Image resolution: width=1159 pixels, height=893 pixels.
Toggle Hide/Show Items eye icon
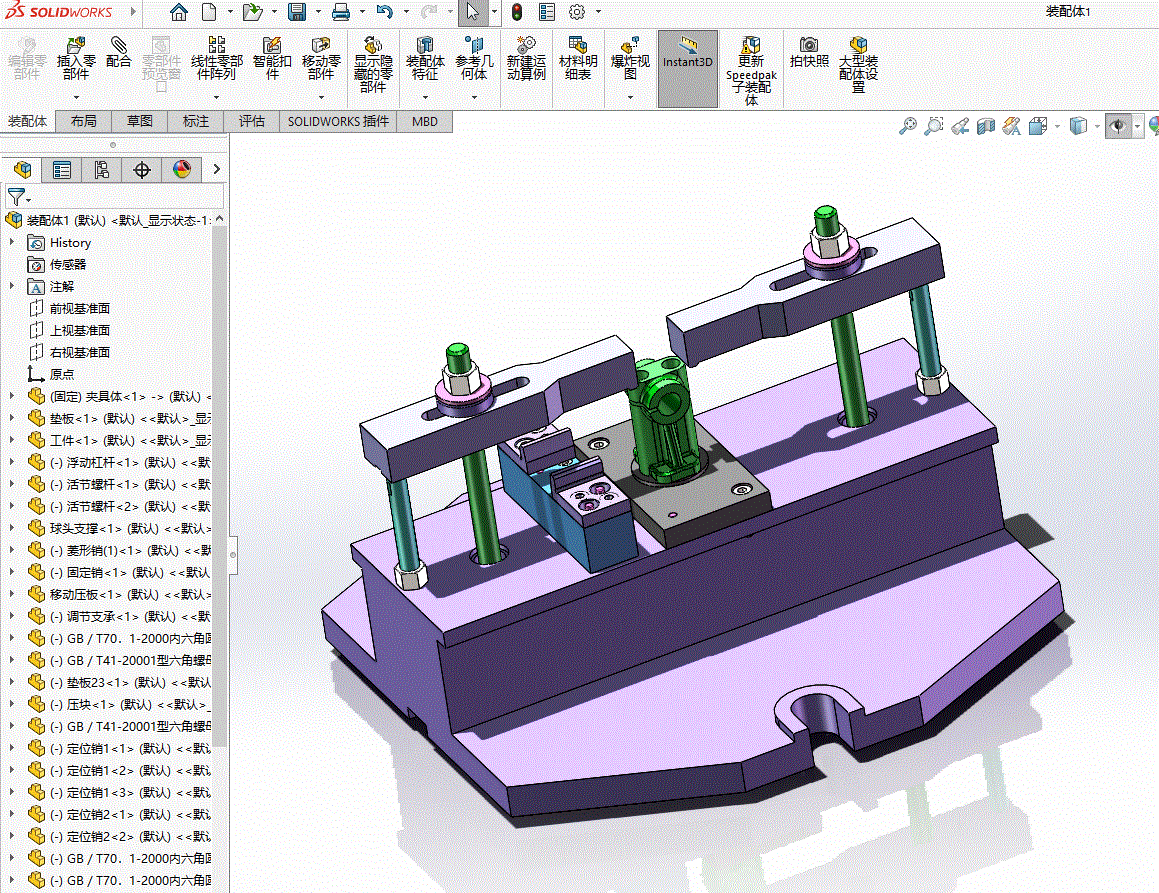click(1118, 126)
